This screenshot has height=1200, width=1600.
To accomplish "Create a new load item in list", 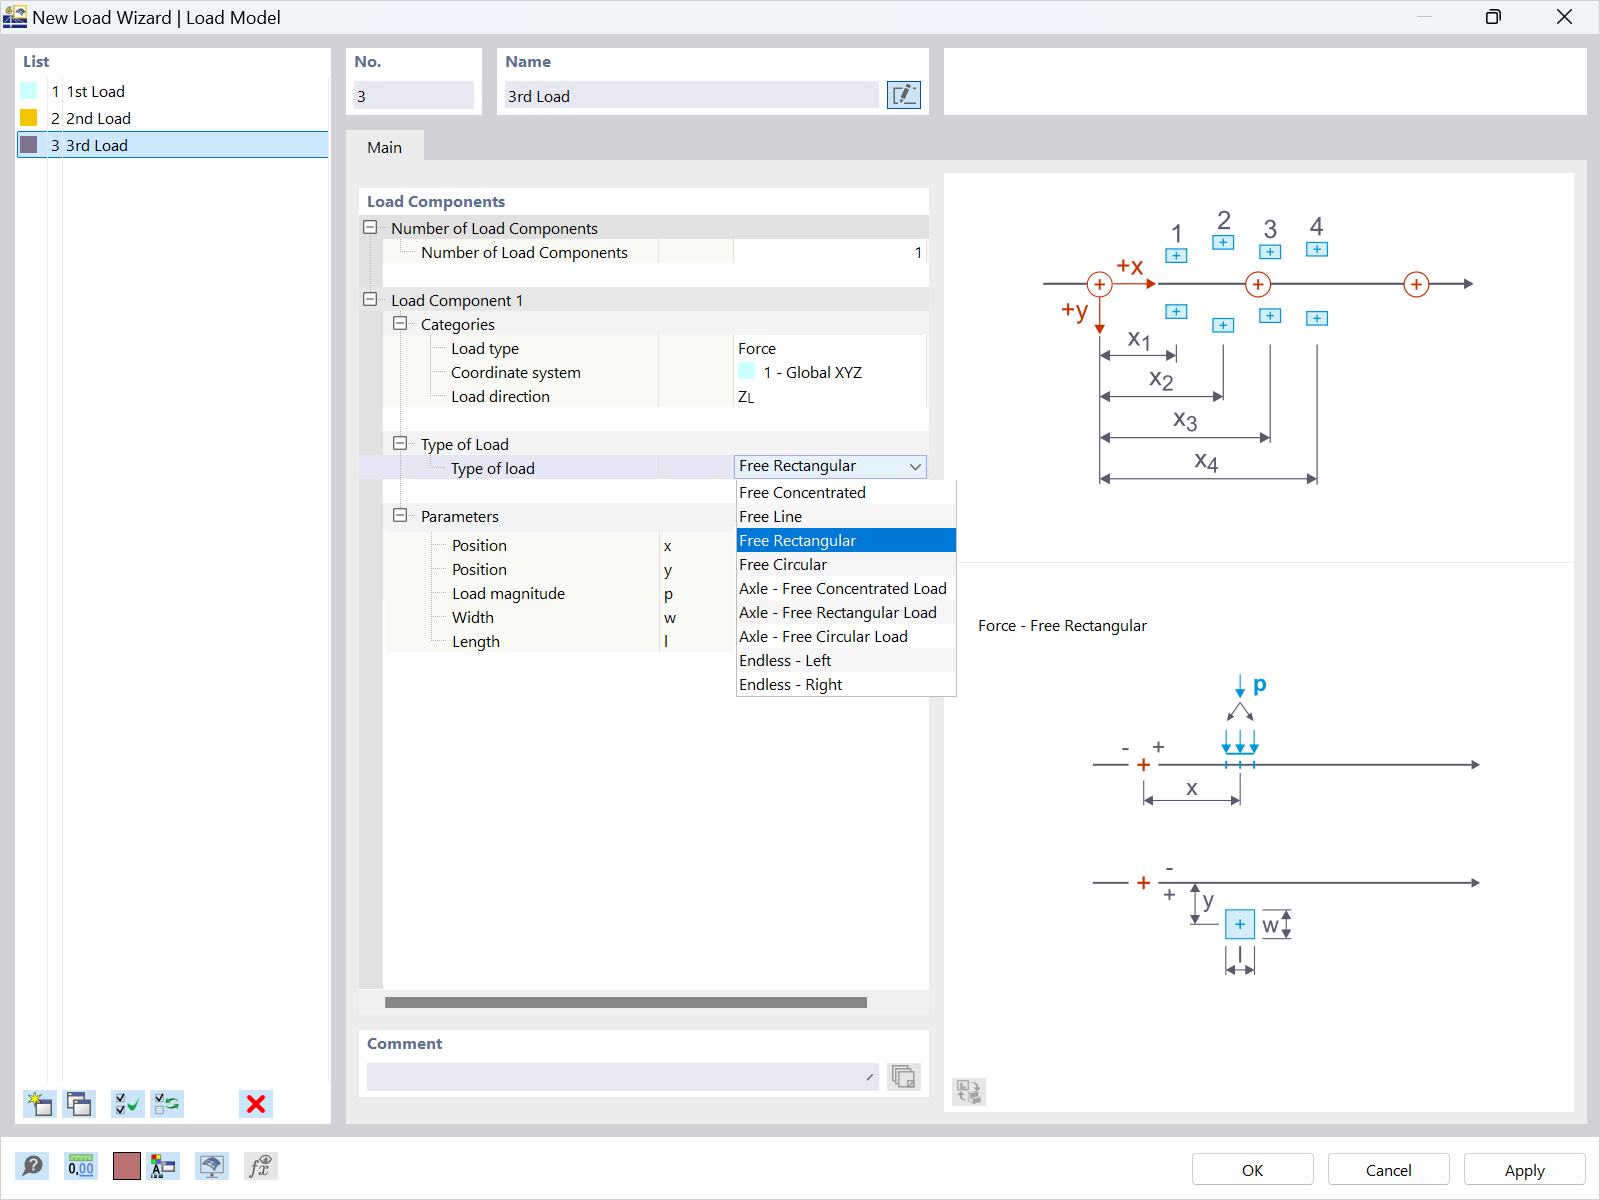I will click(39, 1104).
